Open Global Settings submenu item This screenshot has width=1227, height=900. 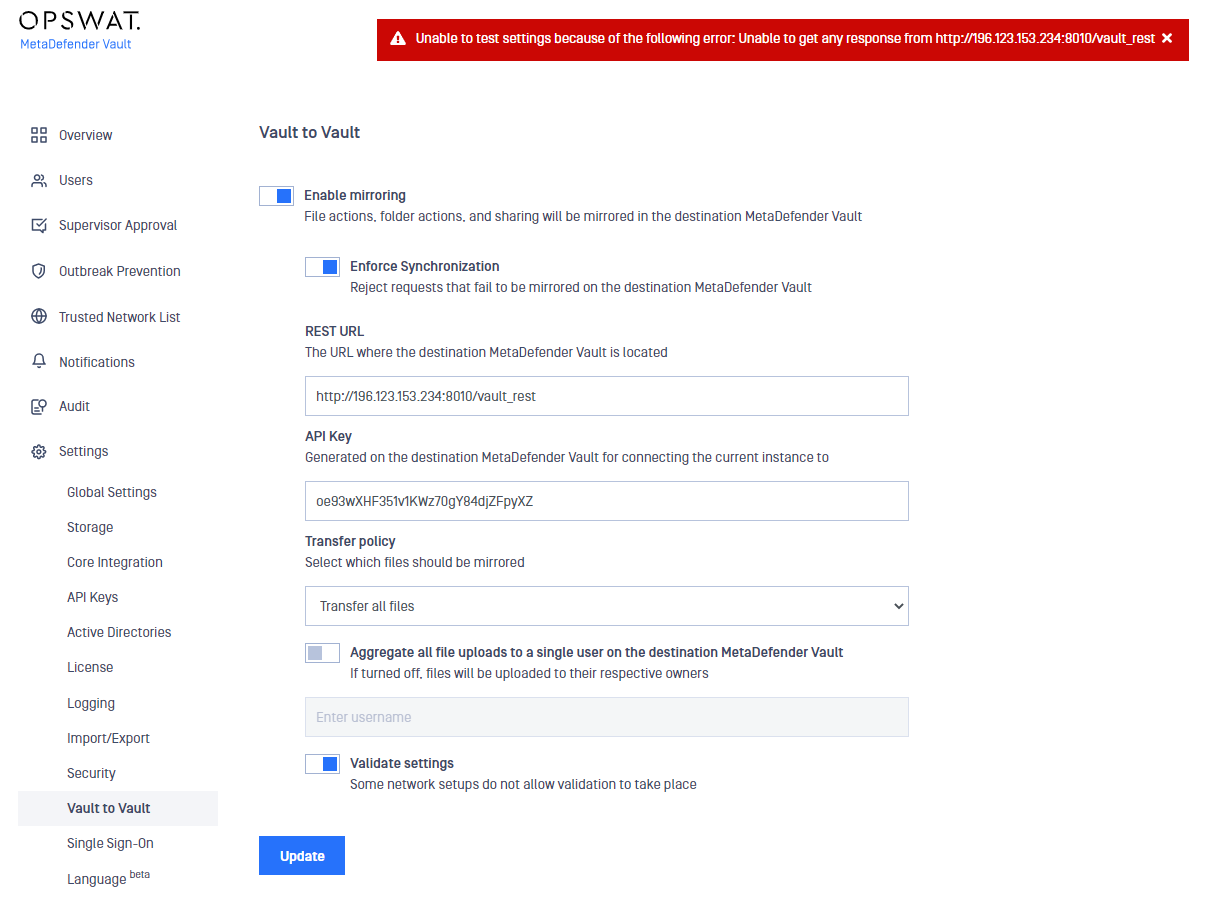pos(111,492)
